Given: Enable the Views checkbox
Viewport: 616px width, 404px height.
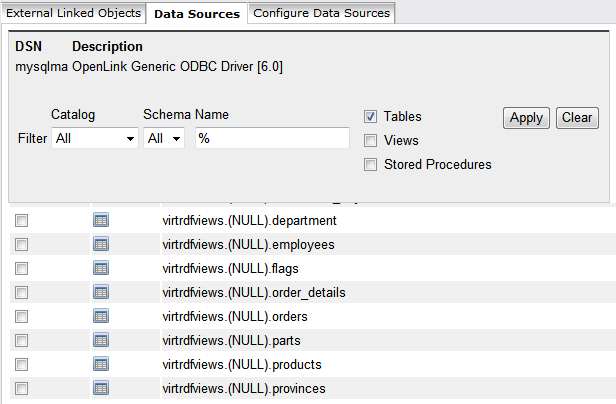Looking at the screenshot, I should click(370, 141).
